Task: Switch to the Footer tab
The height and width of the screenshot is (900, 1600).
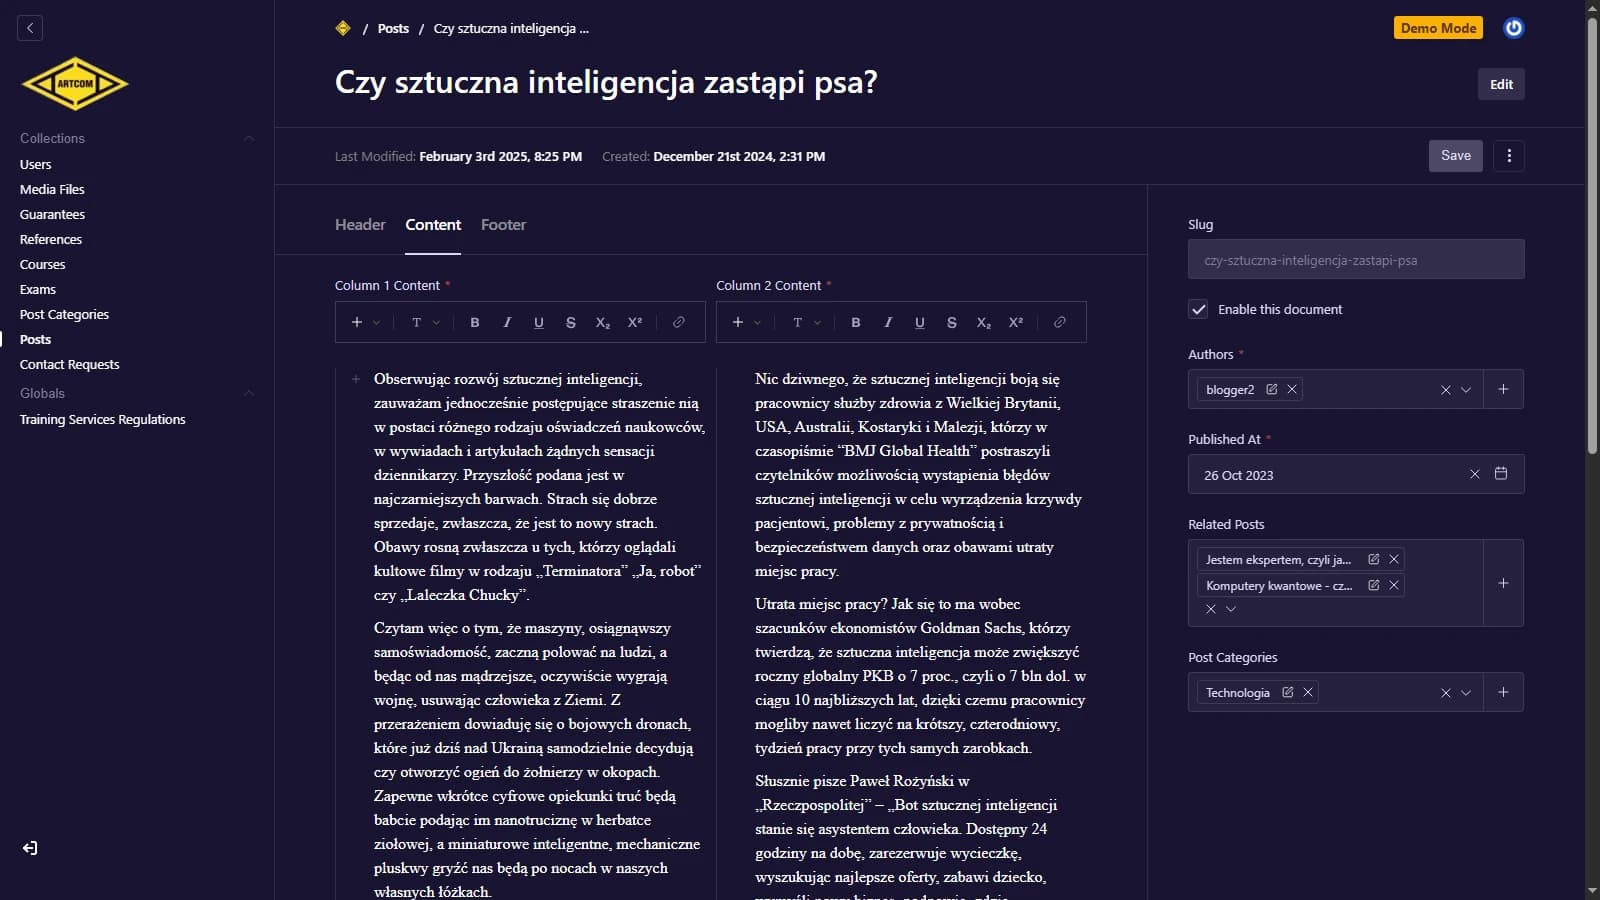Action: coord(503,225)
